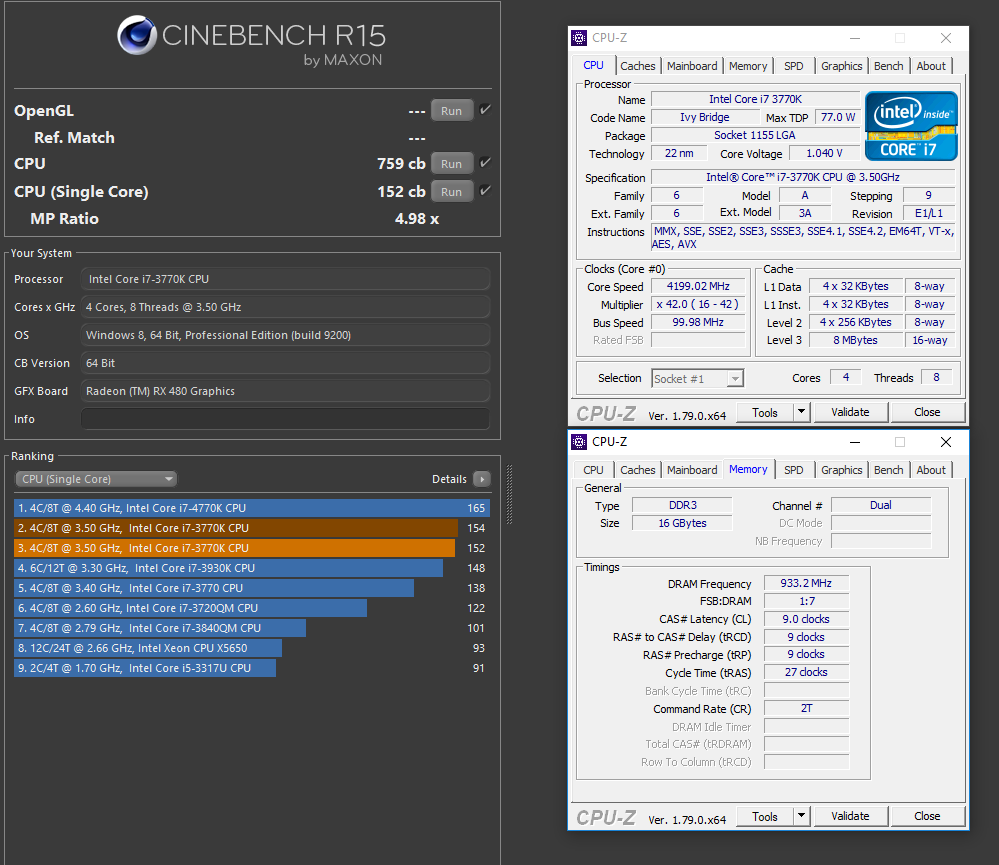Click the Processor field in Your System

285,279
